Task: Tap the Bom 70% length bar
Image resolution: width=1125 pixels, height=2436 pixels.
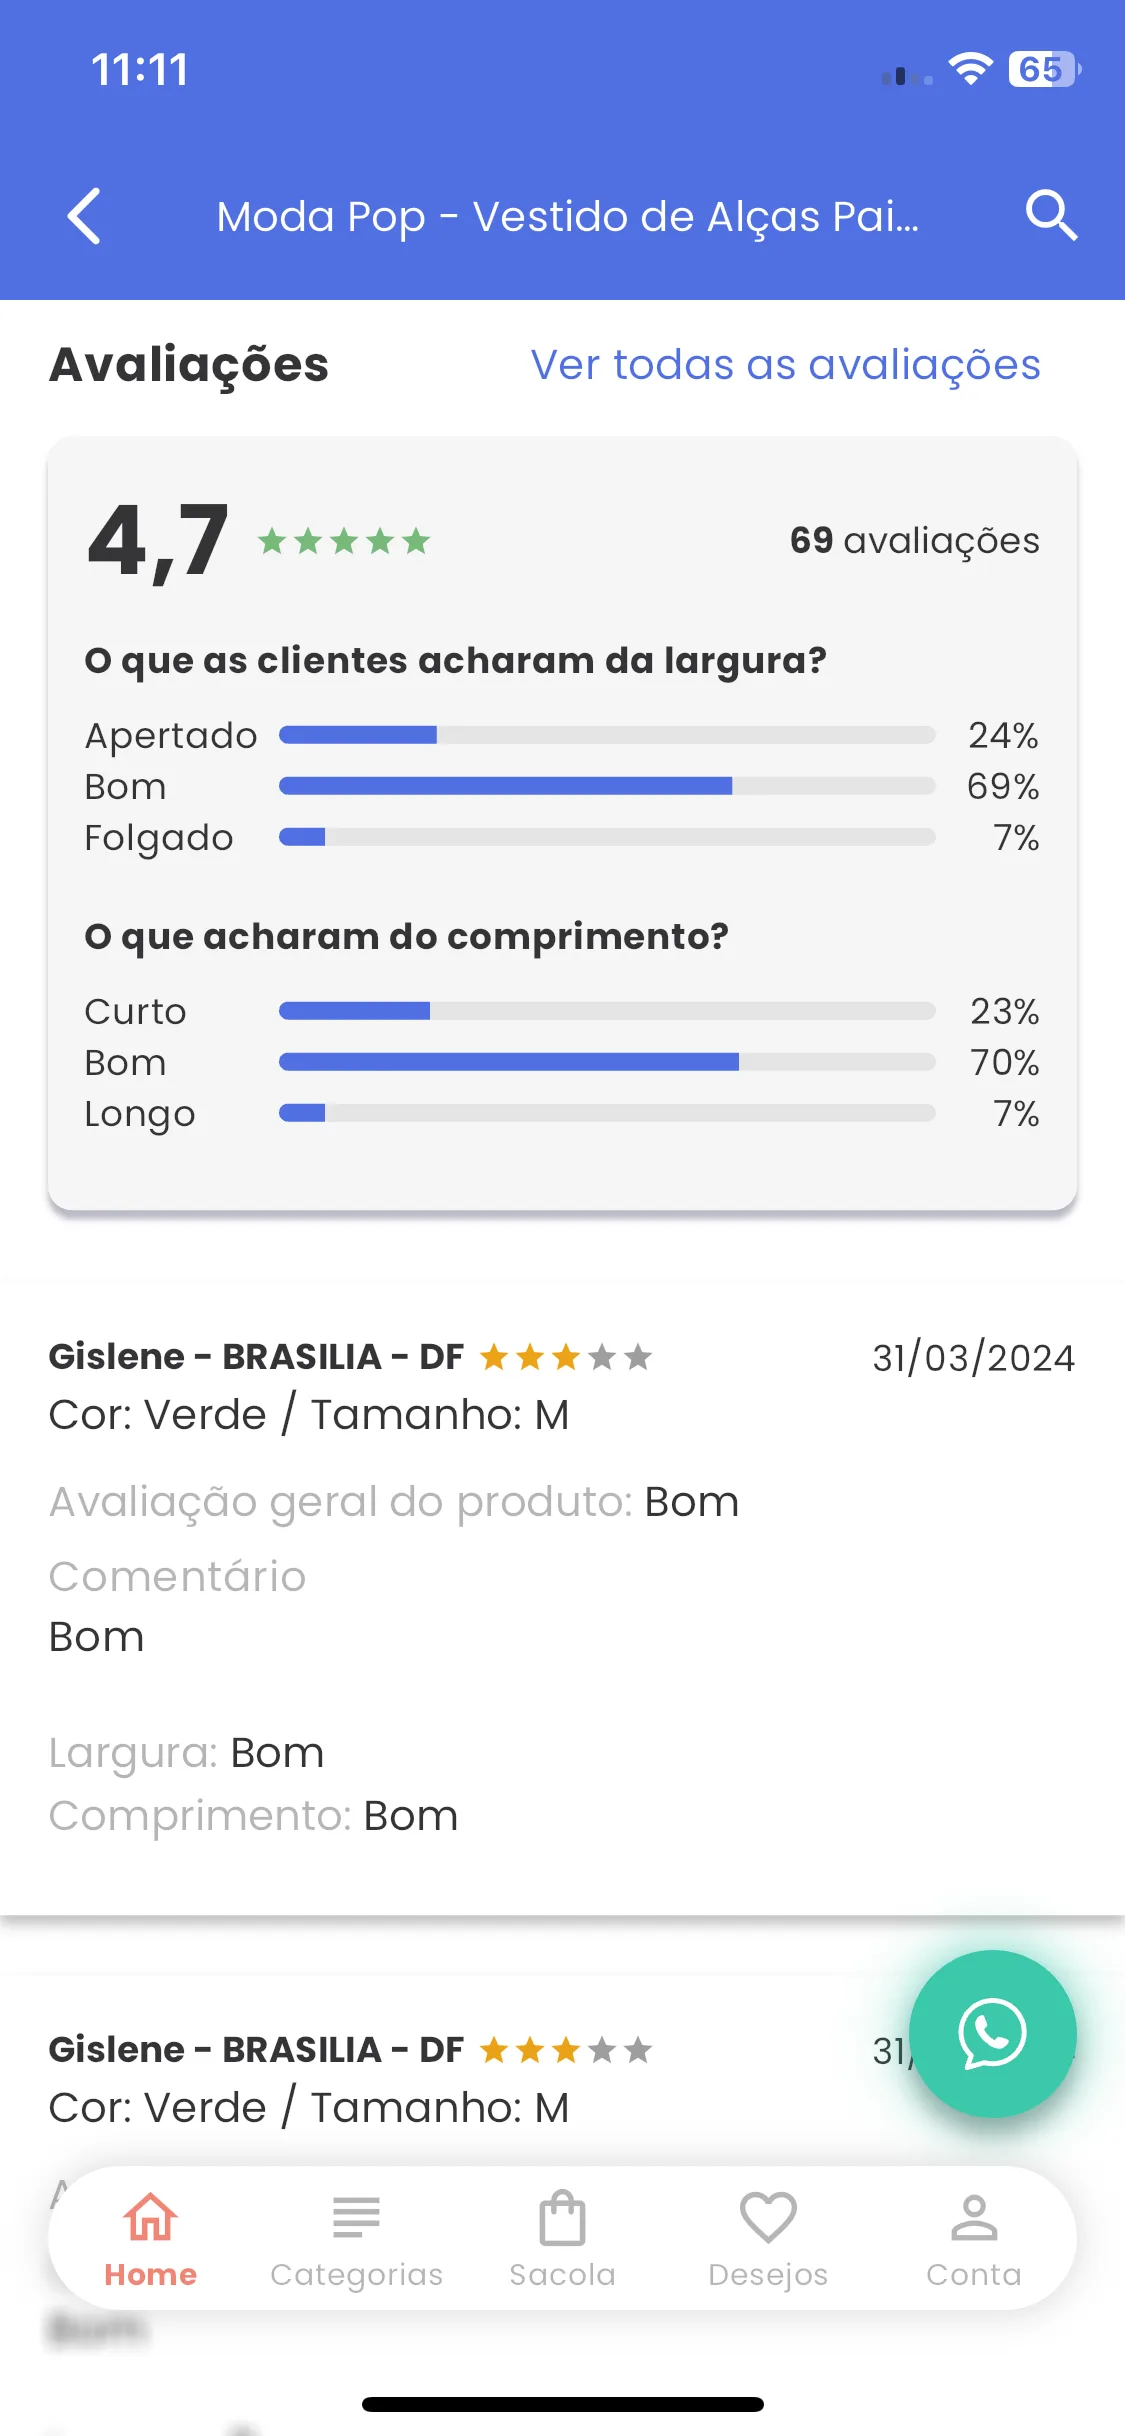Action: [607, 1062]
